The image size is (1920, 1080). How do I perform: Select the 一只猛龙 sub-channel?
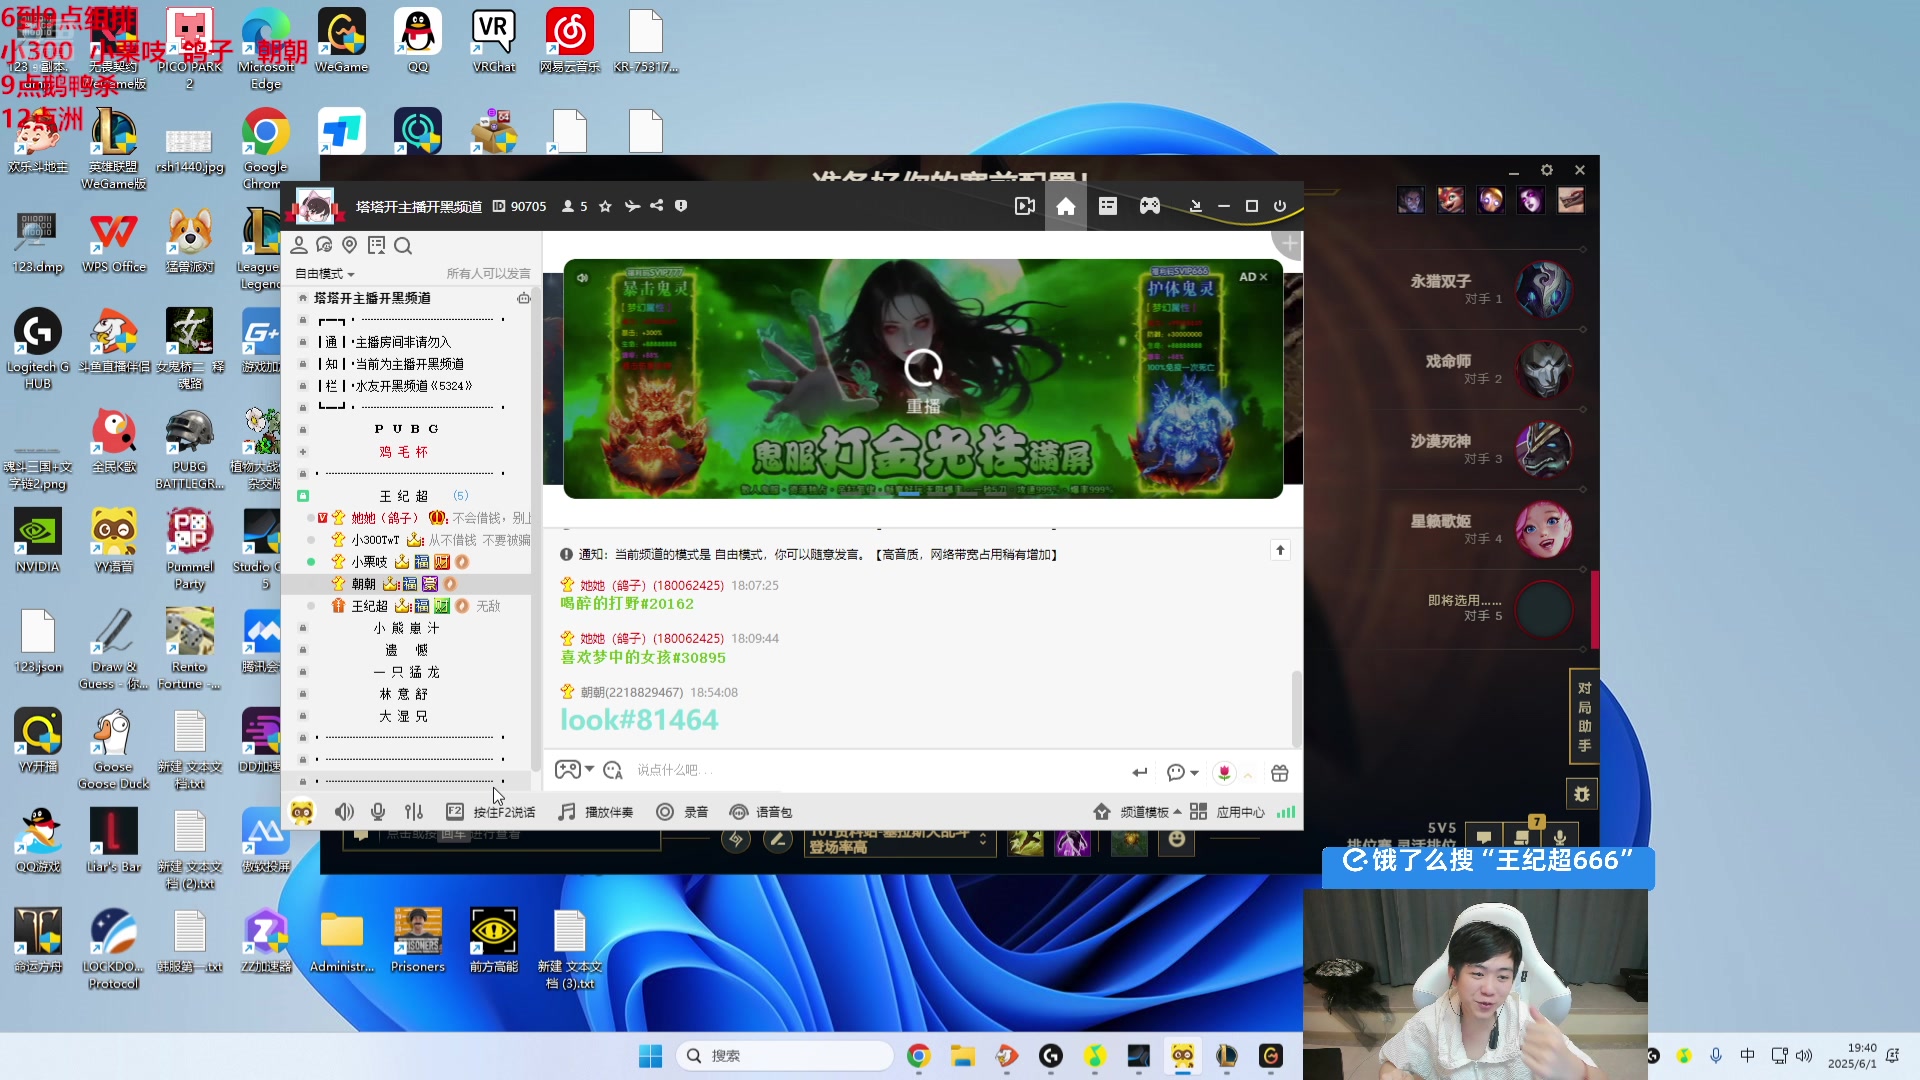[406, 672]
